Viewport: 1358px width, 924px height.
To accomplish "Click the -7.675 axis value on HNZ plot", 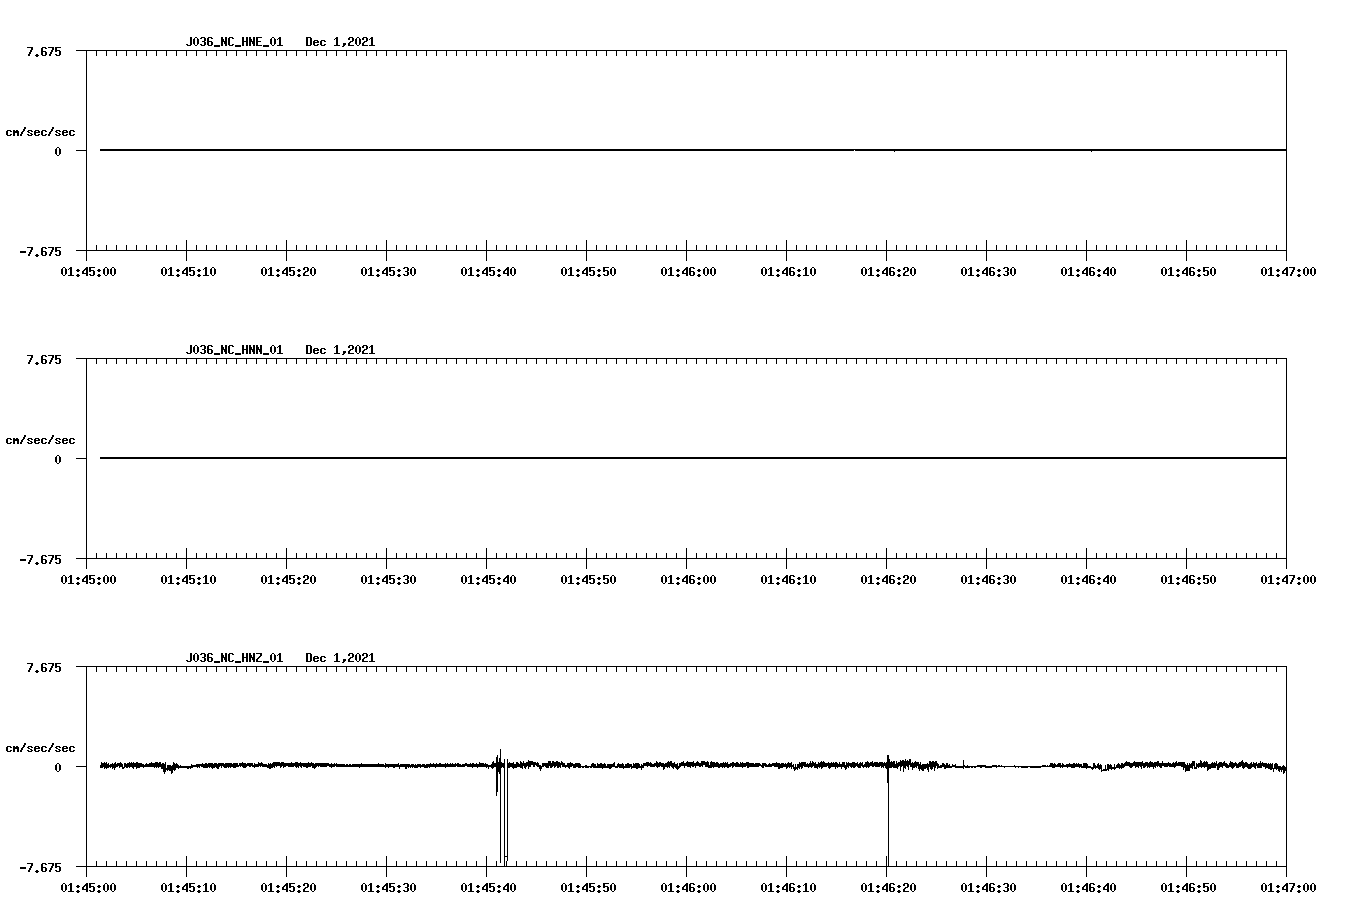I will pos(40,867).
